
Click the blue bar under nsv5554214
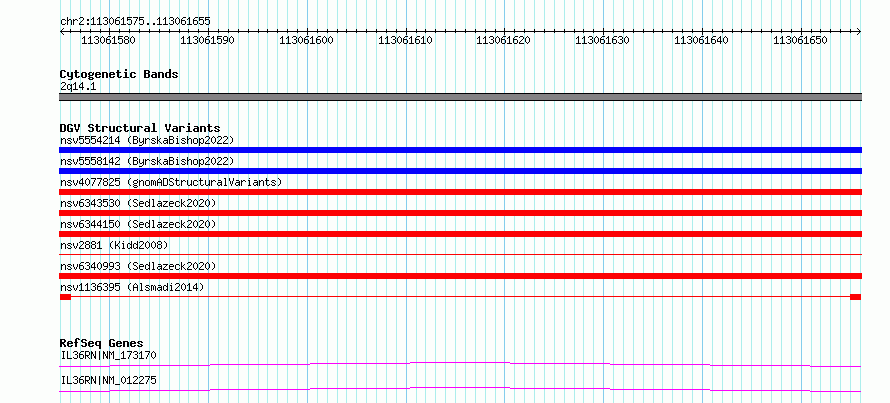coord(460,150)
